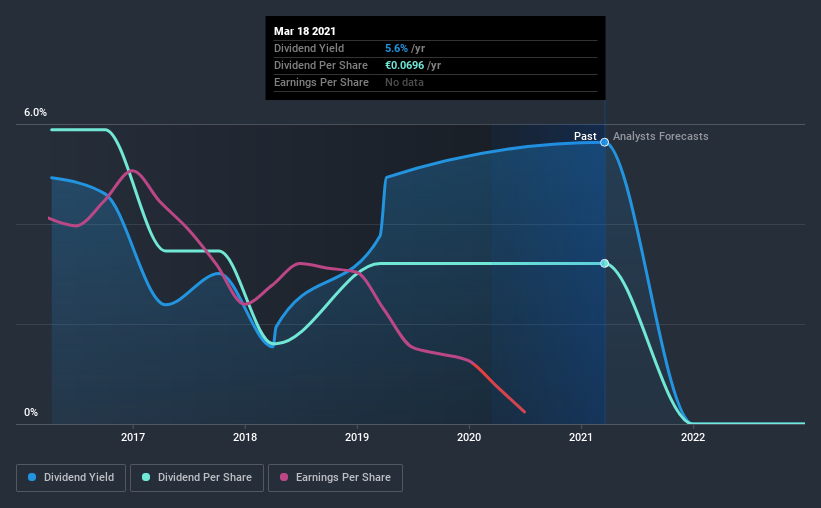Click the tooltip Dividend Per Share row label
821x508 pixels.
(x=321, y=65)
